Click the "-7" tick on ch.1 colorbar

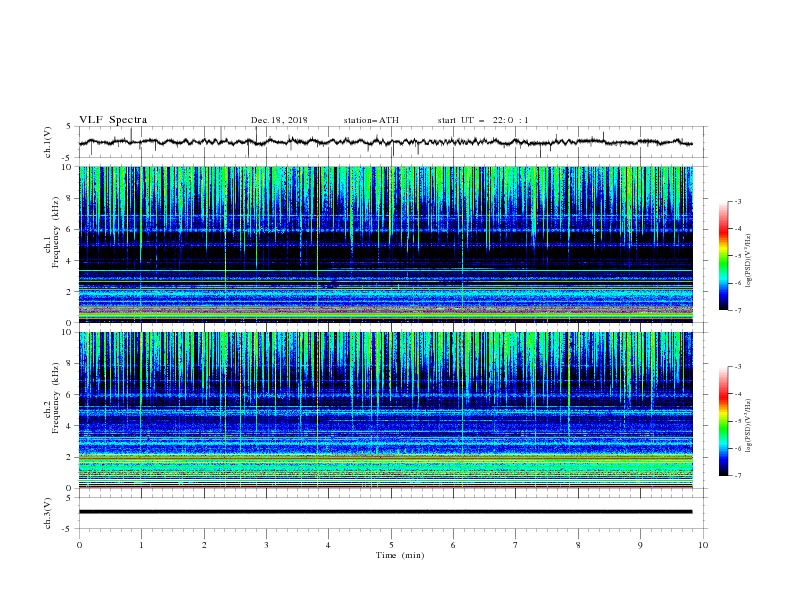tap(737, 310)
